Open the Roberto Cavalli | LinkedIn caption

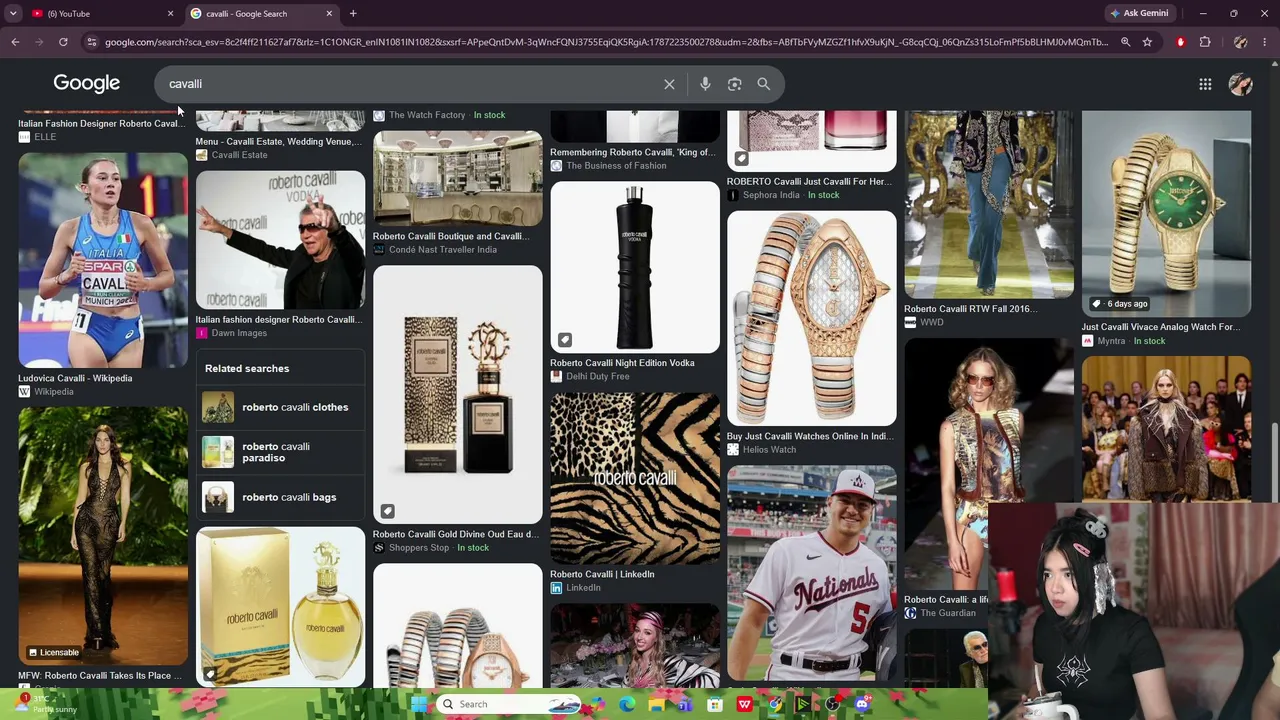pos(602,574)
